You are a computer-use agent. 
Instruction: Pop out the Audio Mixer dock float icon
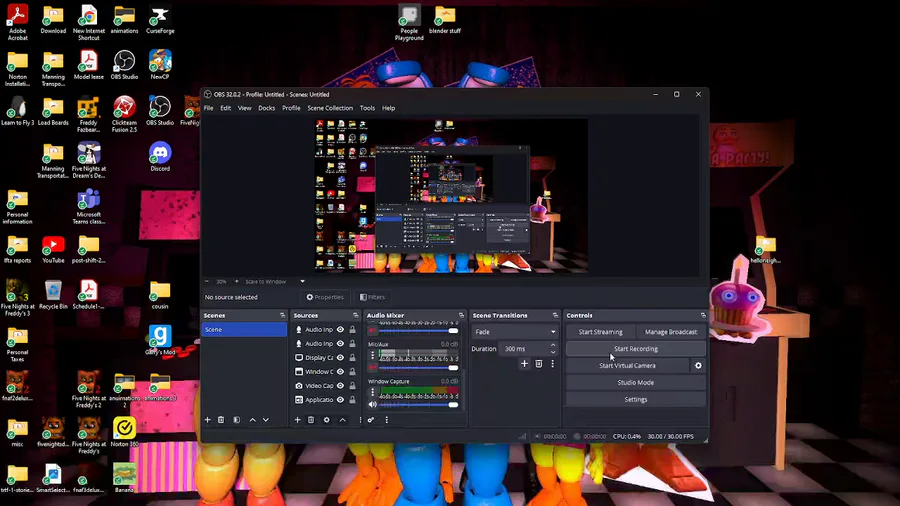pos(461,316)
